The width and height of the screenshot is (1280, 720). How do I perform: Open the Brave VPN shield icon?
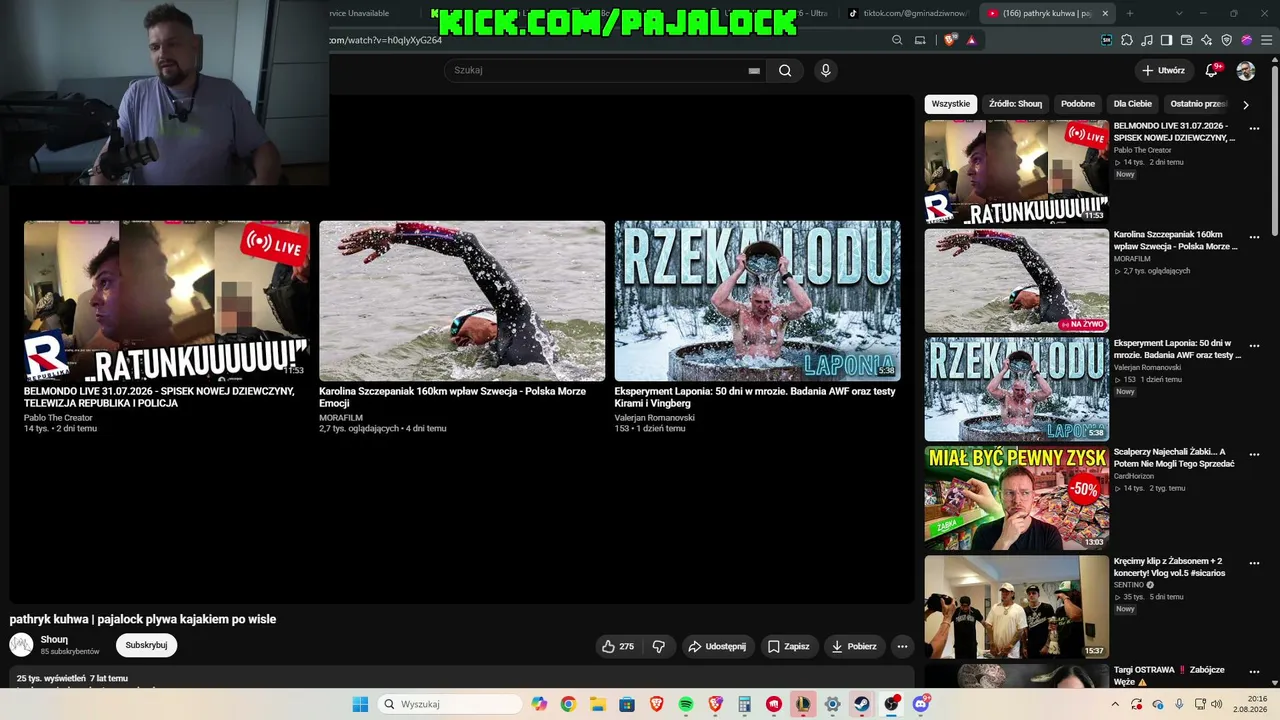[1227, 40]
